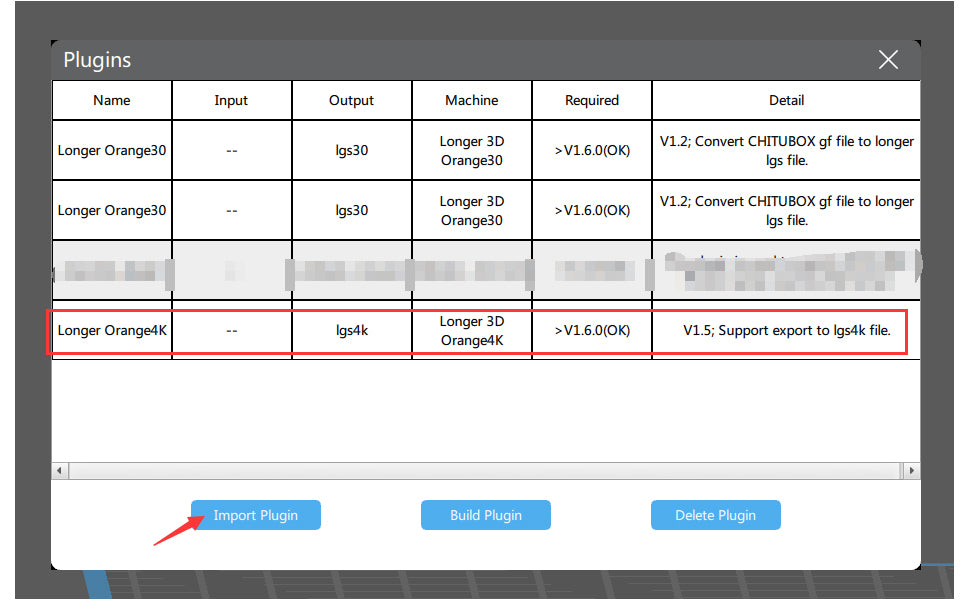Click the lgs4k output cell
Screen dimensions: 970x600
click(x=351, y=330)
